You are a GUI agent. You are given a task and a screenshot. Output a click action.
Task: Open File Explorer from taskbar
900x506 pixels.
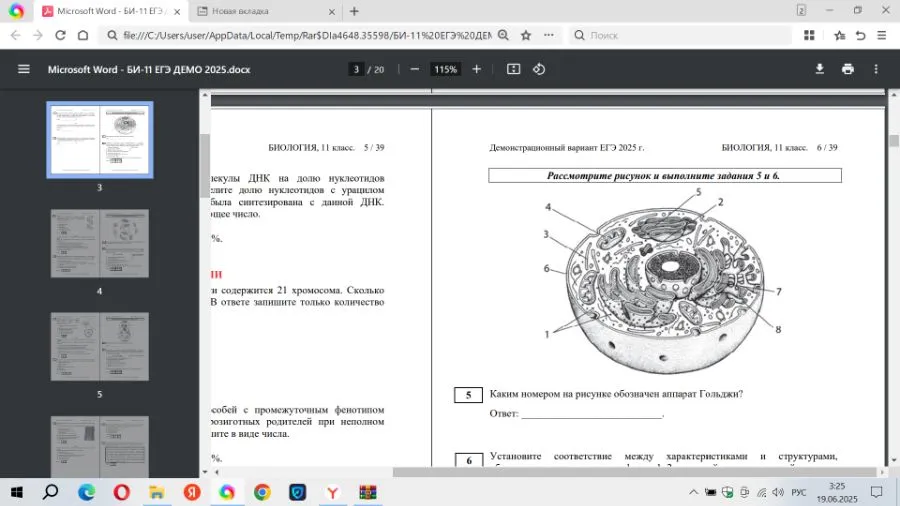157,492
